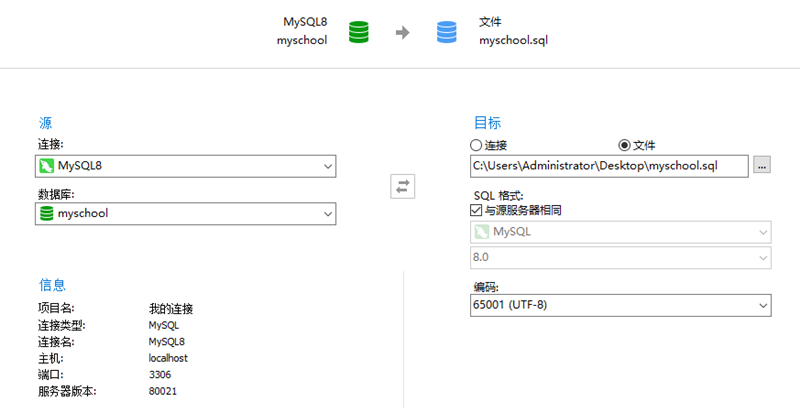Click the myschool.sql label in the header
Image resolution: width=800 pixels, height=412 pixels.
point(513,41)
